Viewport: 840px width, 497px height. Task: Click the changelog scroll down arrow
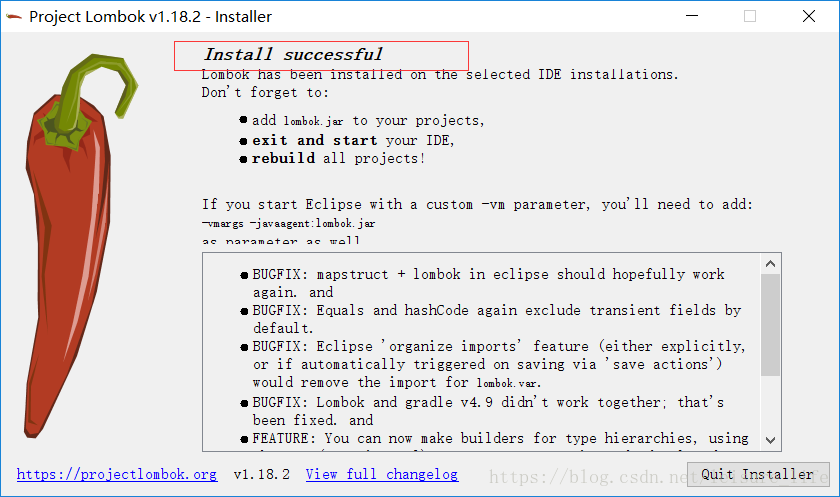click(770, 440)
